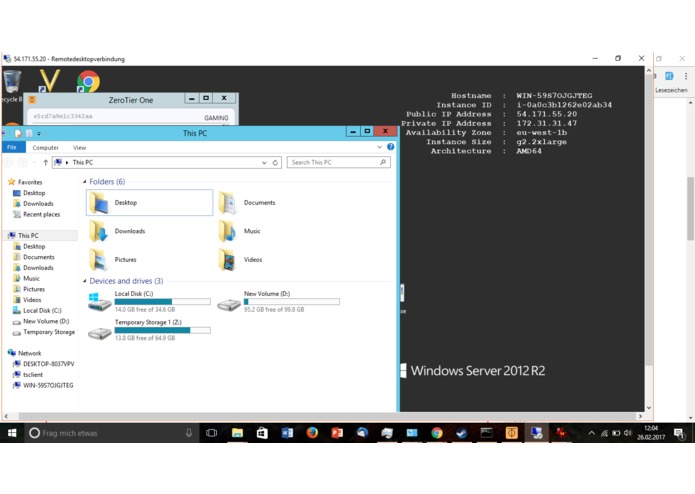Click the Properties quick access toolbar icon
The width and height of the screenshot is (695, 494).
click(18, 133)
